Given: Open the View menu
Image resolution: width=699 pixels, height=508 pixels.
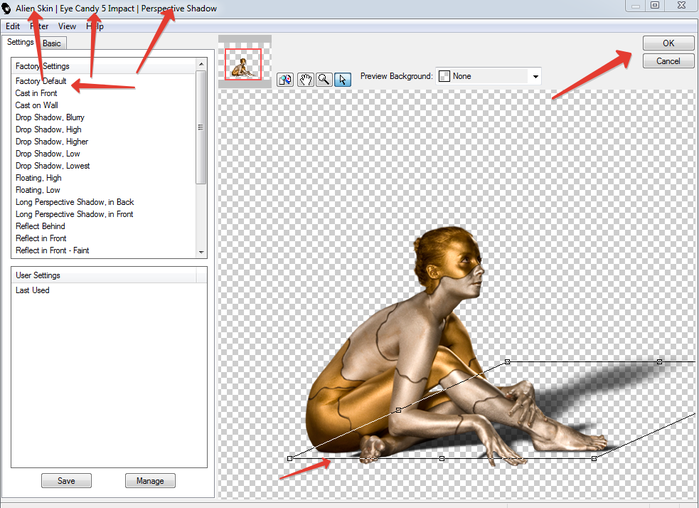Looking at the screenshot, I should (x=67, y=26).
